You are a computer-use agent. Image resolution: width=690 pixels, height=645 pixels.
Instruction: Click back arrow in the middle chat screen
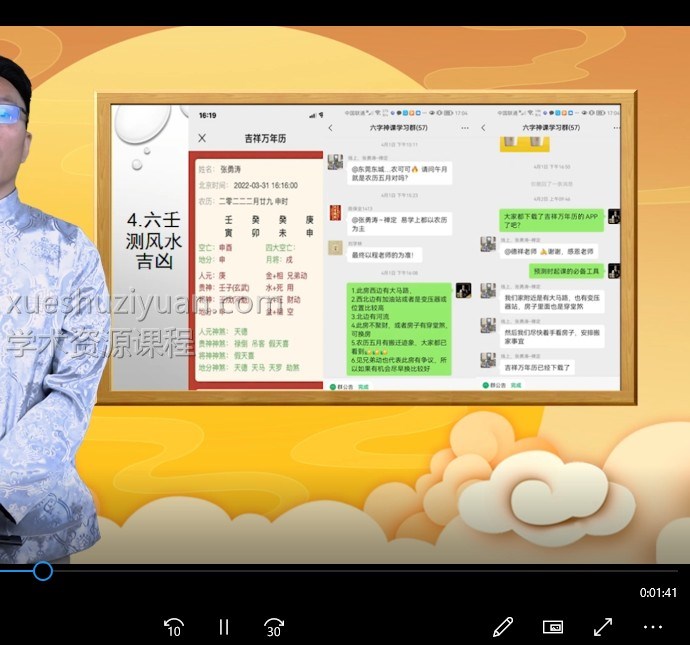[x=331, y=128]
